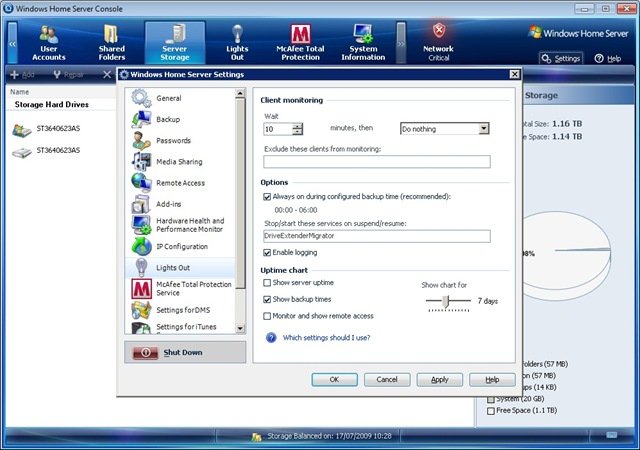
Task: Enable Monitor and show remote access
Action: point(267,316)
